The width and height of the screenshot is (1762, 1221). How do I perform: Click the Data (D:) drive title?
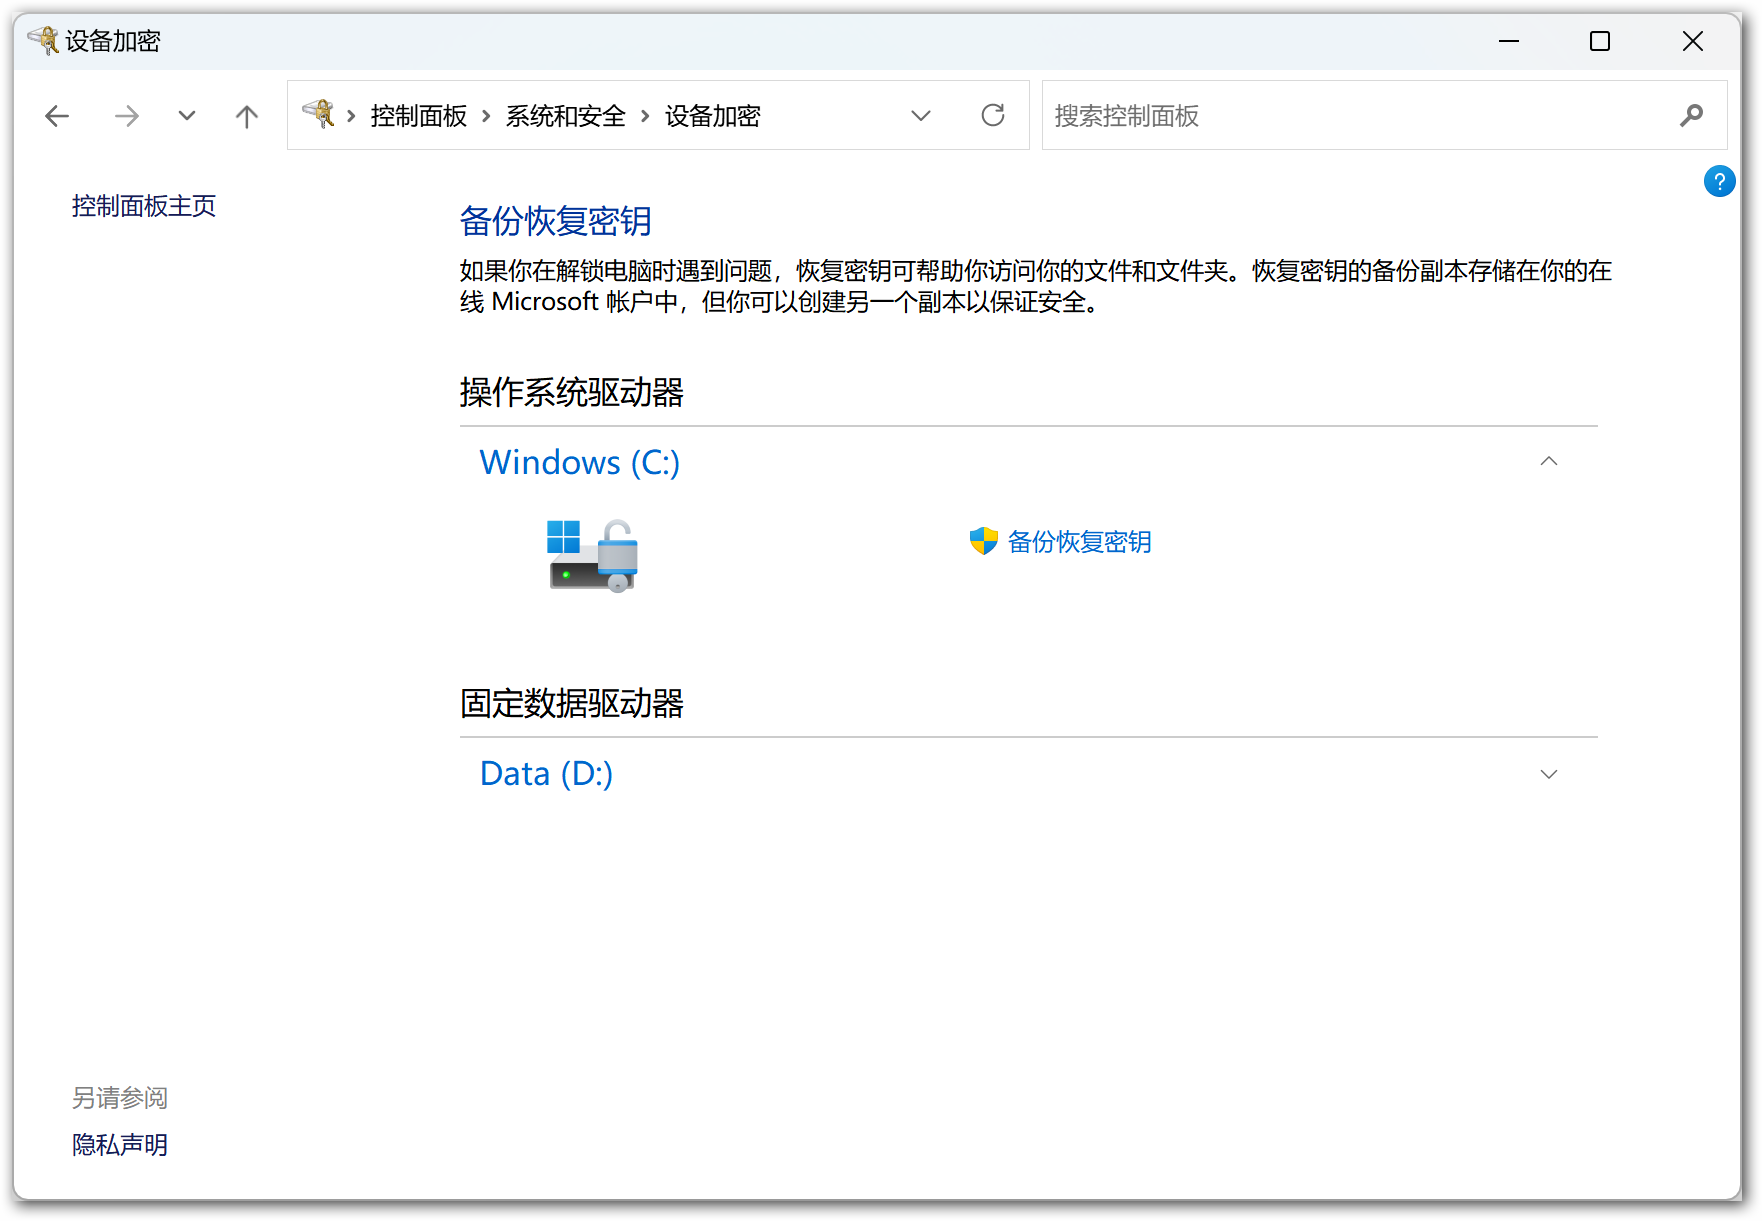pos(546,774)
